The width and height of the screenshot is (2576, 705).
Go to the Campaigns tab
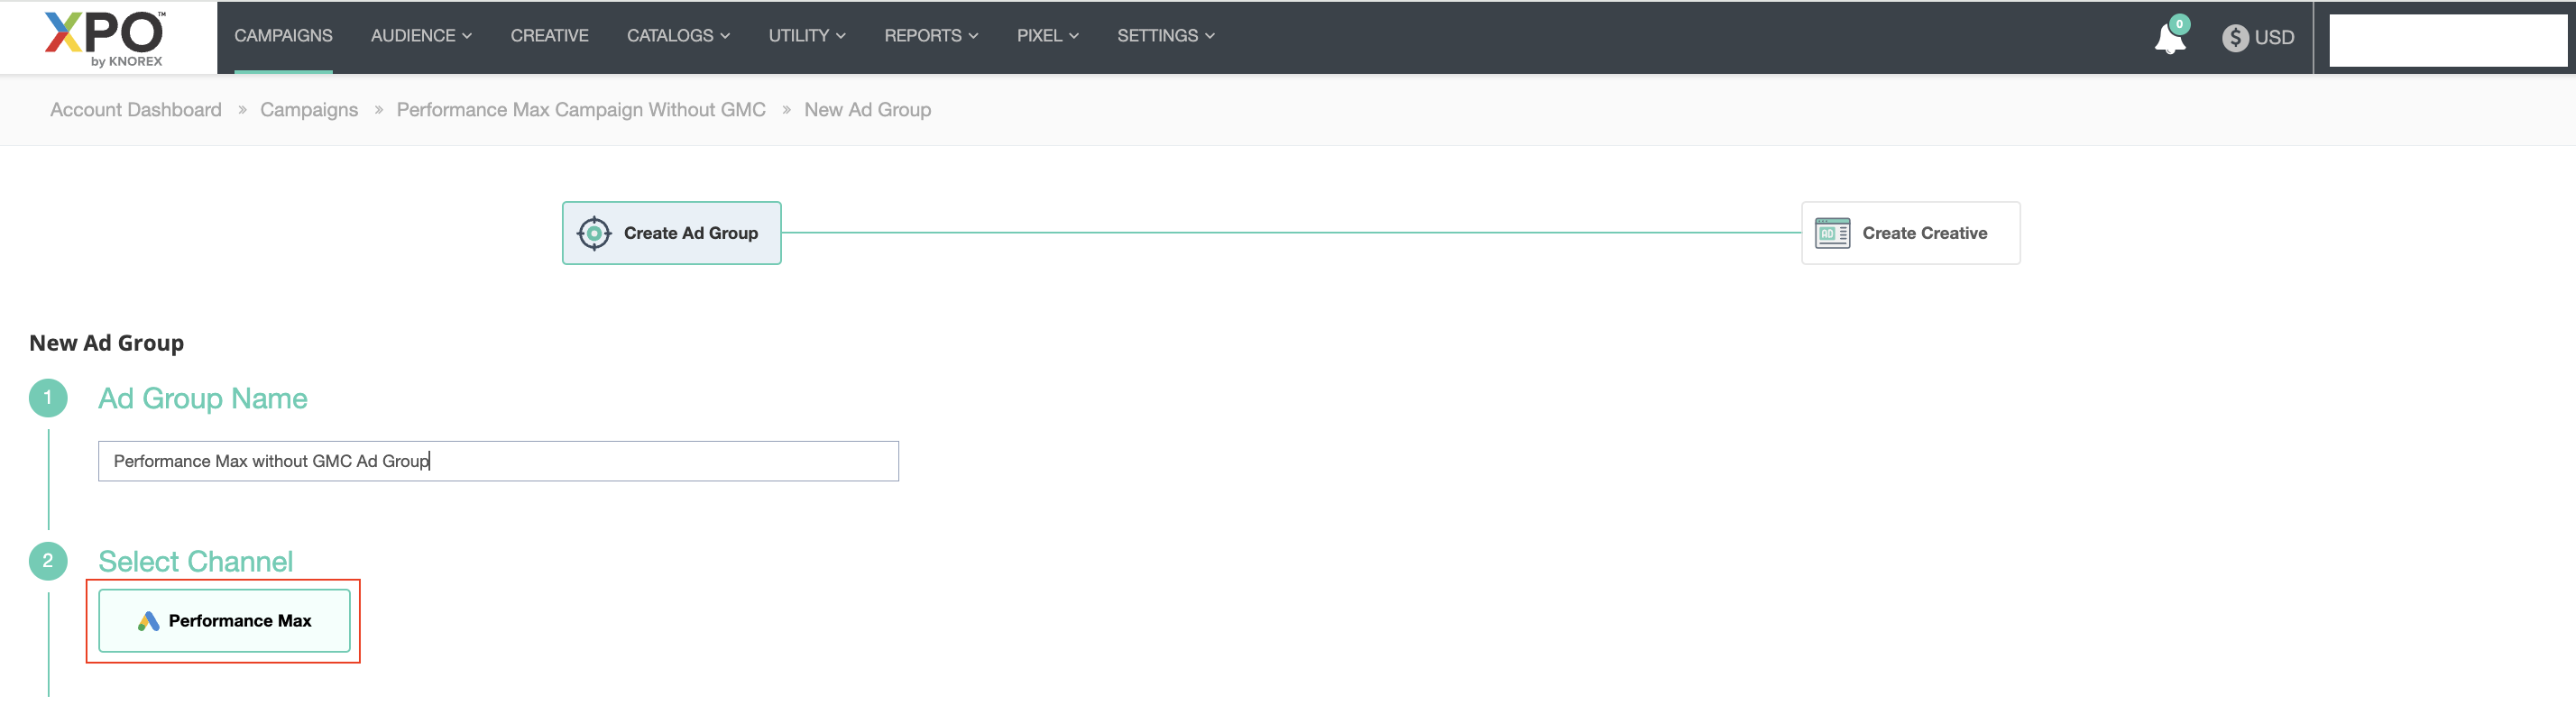click(x=283, y=36)
